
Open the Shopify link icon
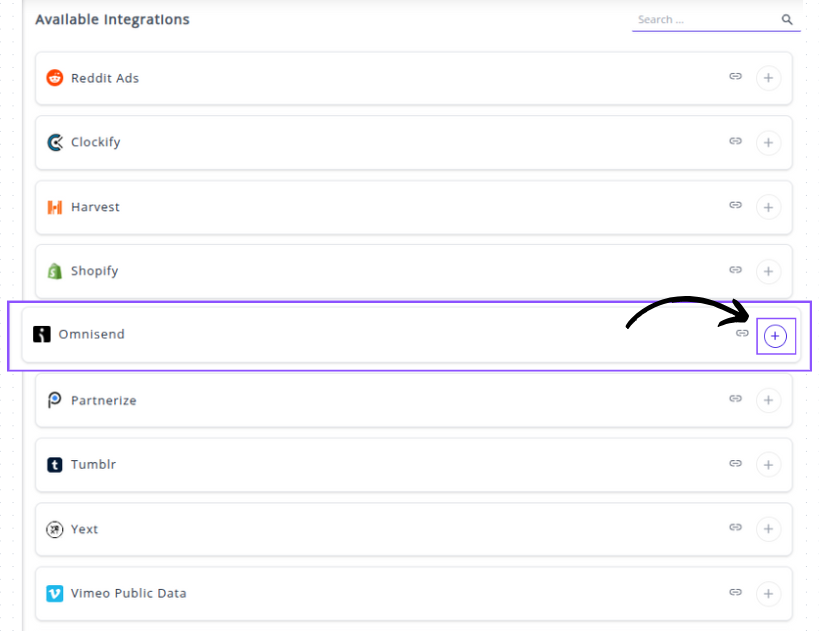coord(735,270)
